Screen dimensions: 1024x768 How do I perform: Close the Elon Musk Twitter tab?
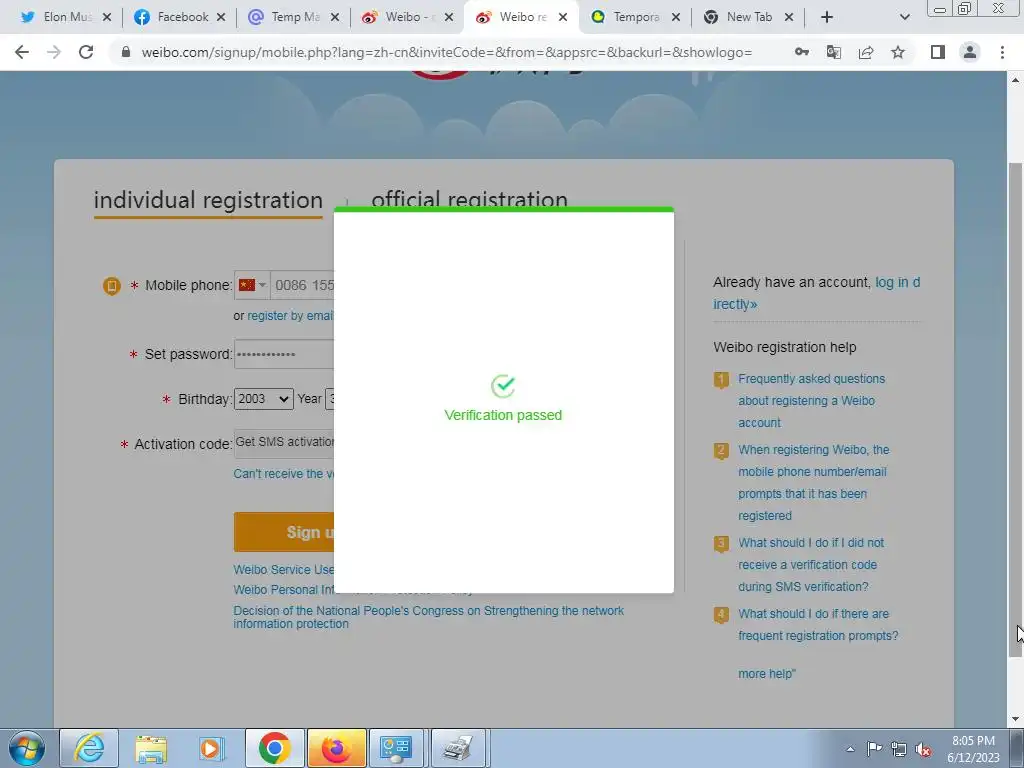(107, 17)
